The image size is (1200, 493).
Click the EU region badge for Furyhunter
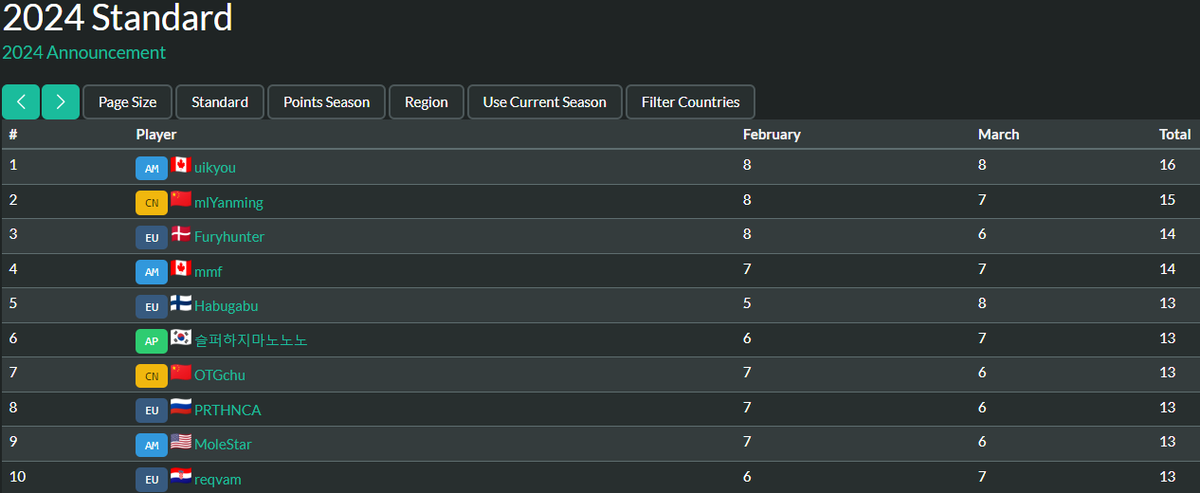(151, 237)
